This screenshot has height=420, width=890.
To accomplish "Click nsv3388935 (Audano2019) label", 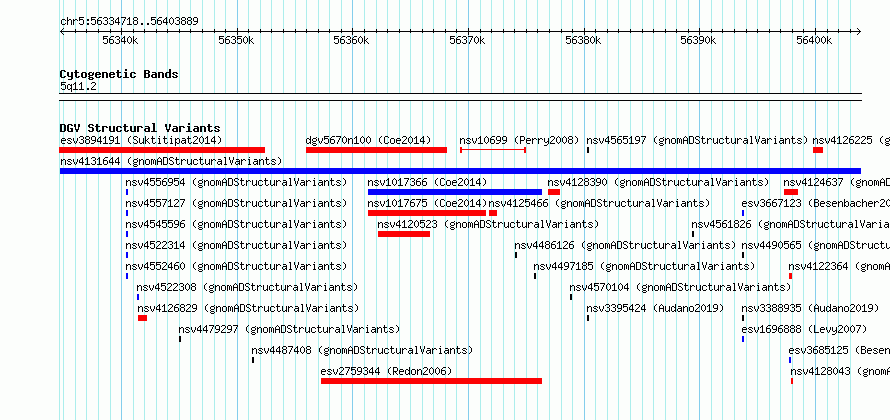I will point(811,308).
